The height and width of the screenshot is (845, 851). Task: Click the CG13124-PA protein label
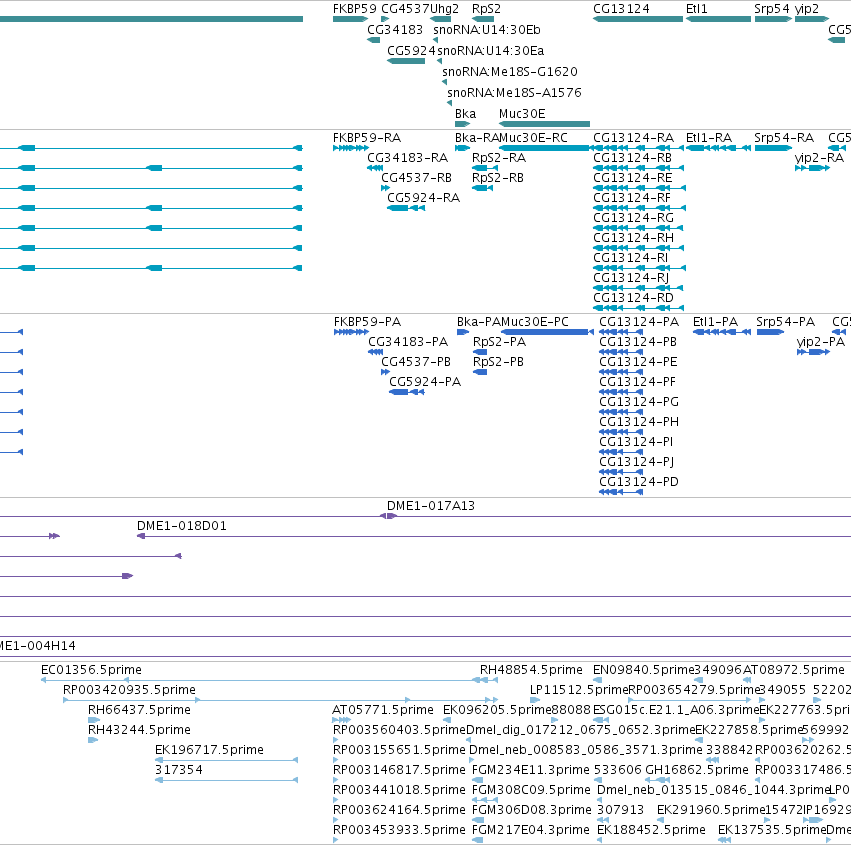pyautogui.click(x=639, y=322)
